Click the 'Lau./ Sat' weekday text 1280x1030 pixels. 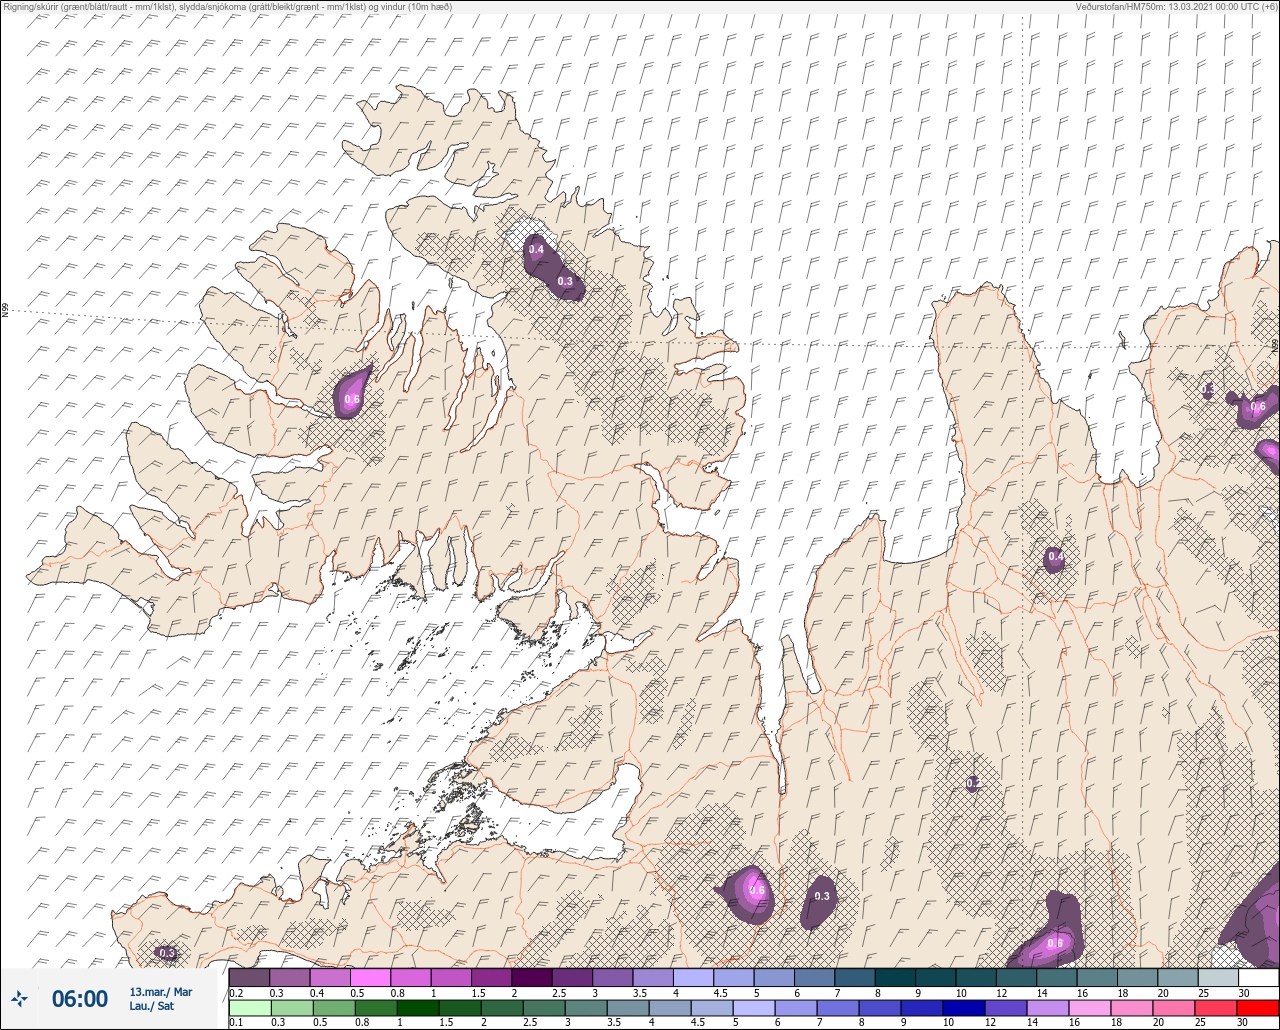[x=152, y=1006]
